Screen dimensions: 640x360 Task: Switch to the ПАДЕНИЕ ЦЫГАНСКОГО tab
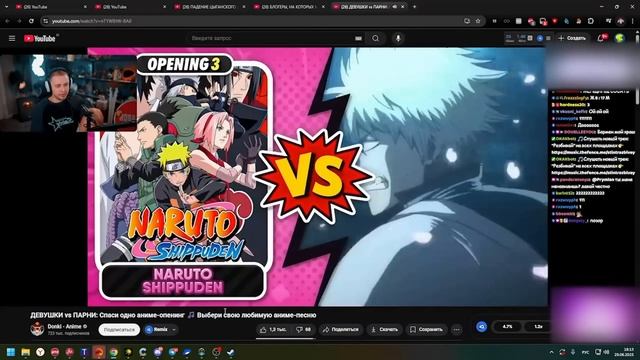[x=208, y=7]
